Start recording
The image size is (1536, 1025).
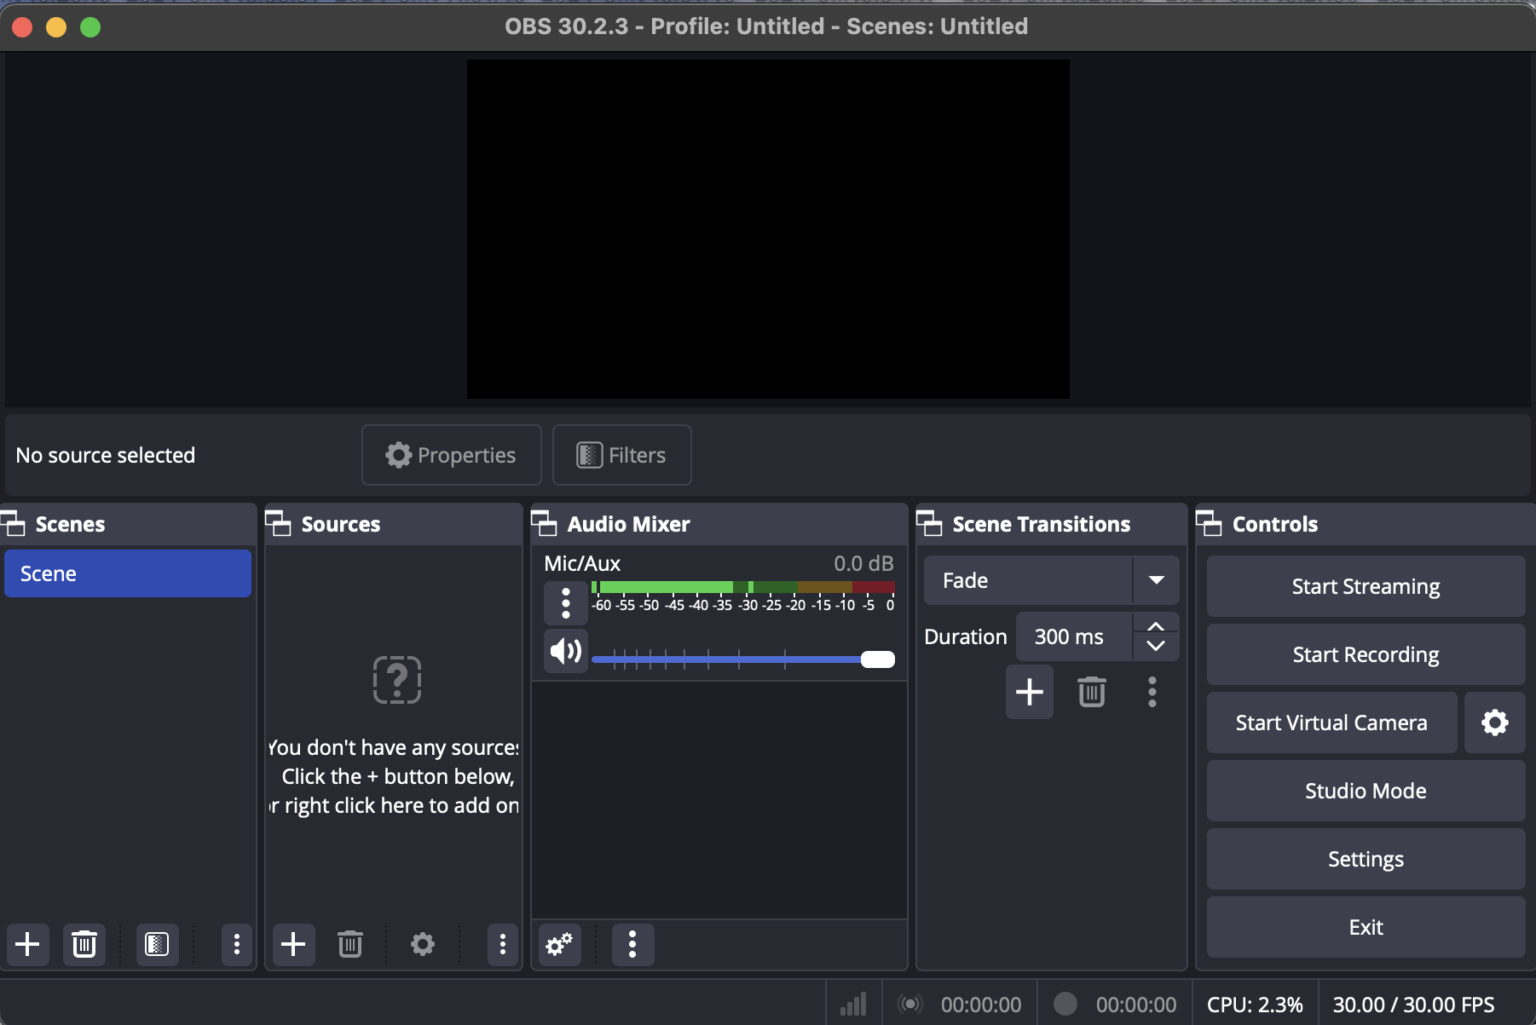(1365, 654)
